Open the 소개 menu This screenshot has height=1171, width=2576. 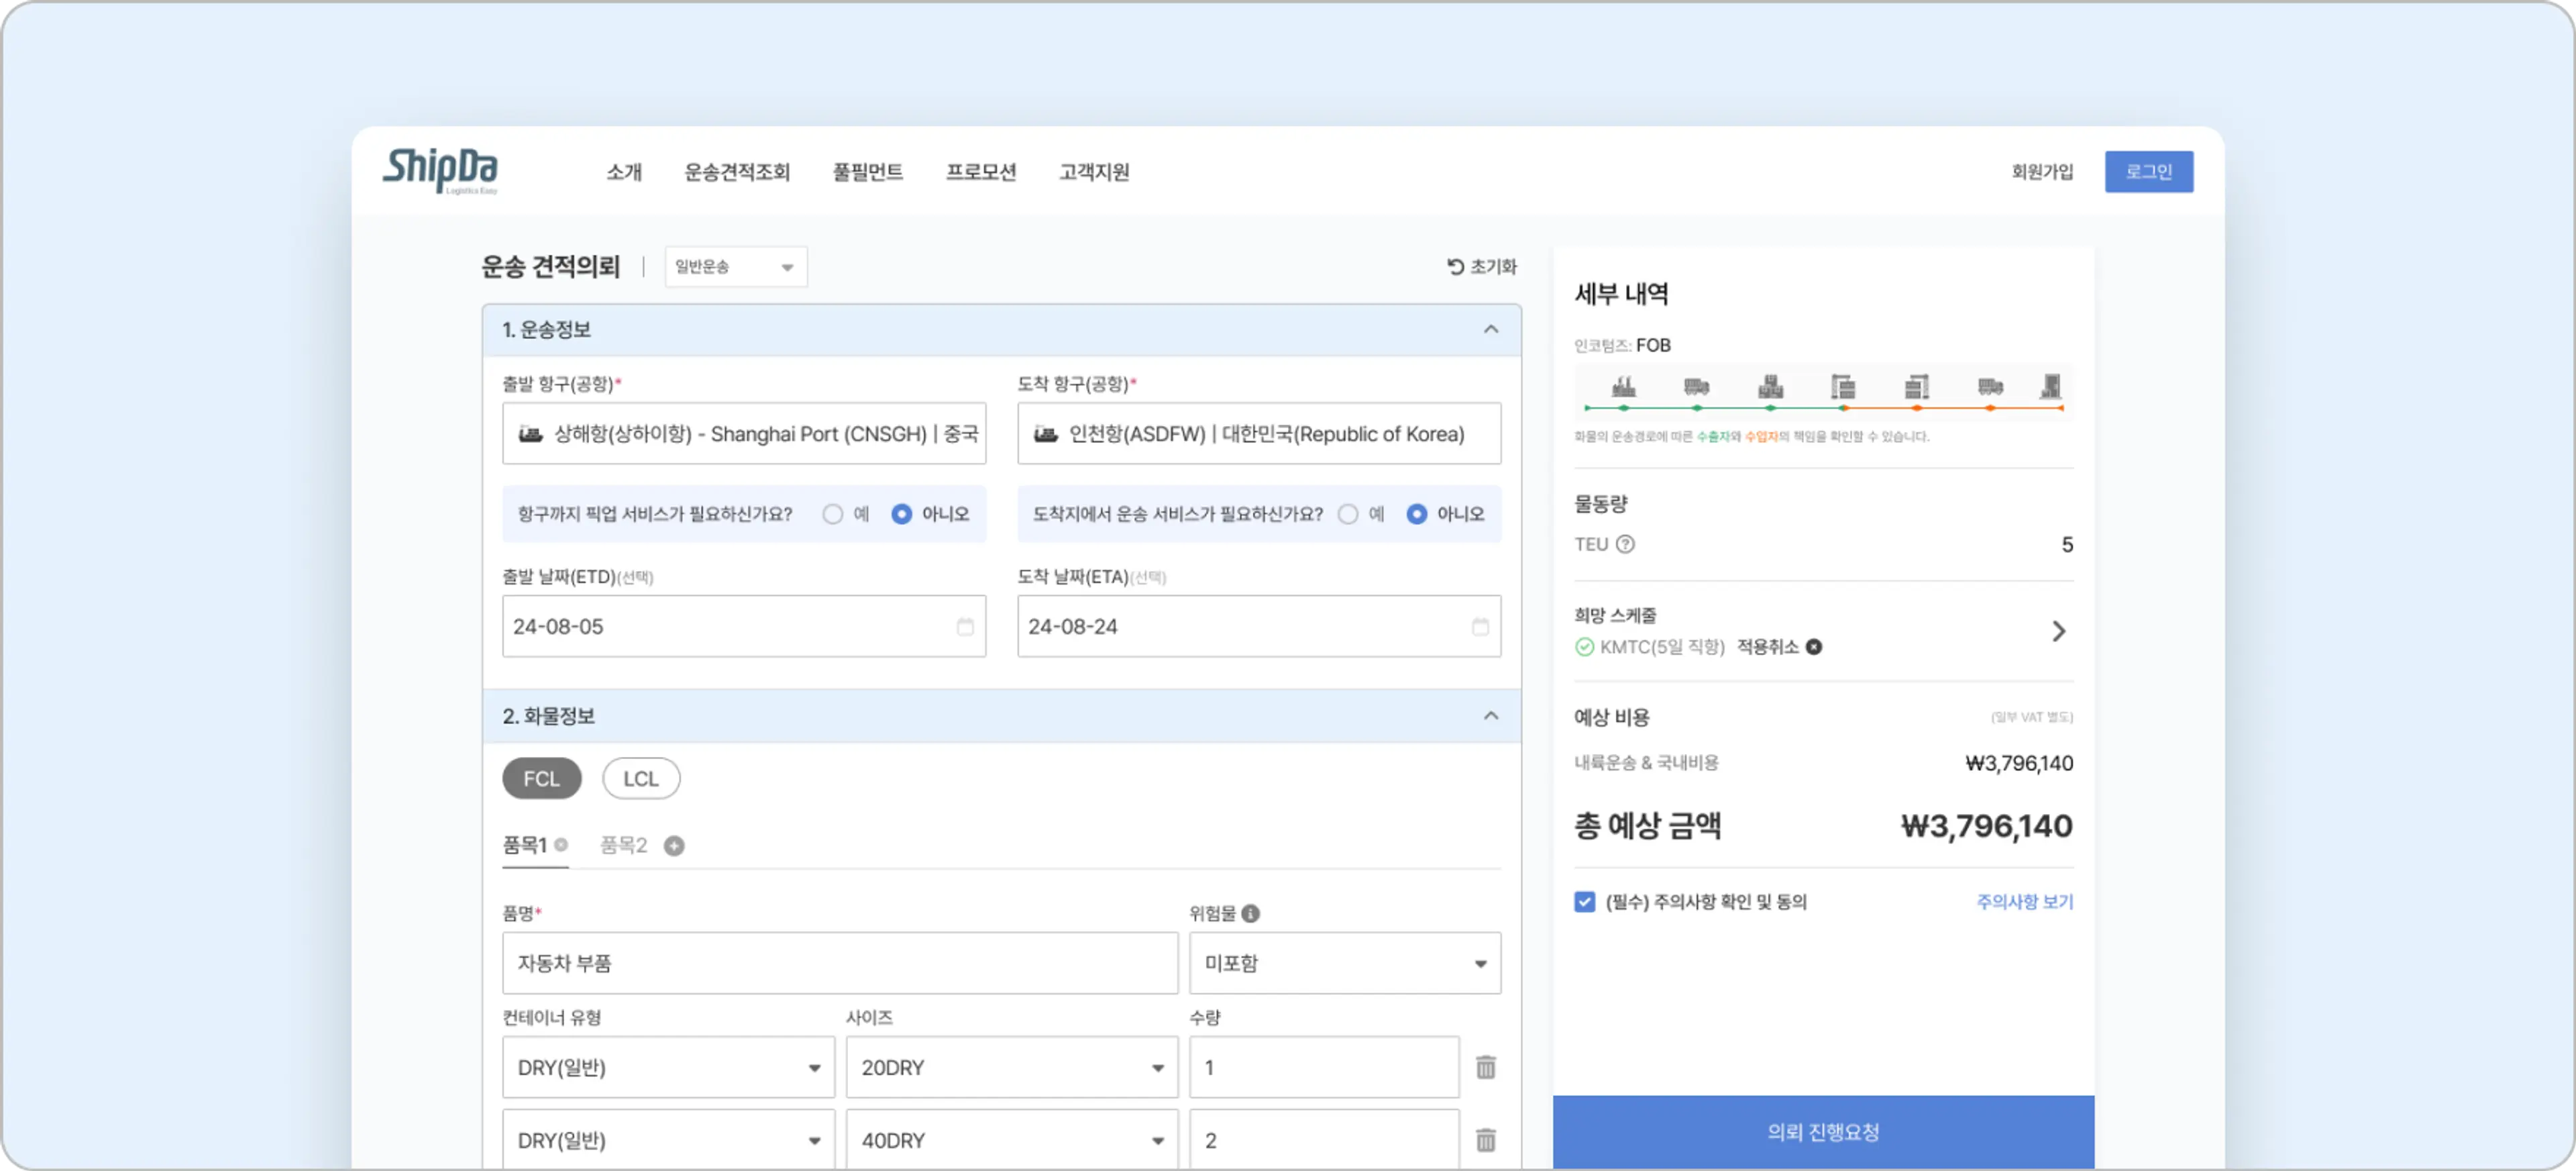[x=624, y=172]
